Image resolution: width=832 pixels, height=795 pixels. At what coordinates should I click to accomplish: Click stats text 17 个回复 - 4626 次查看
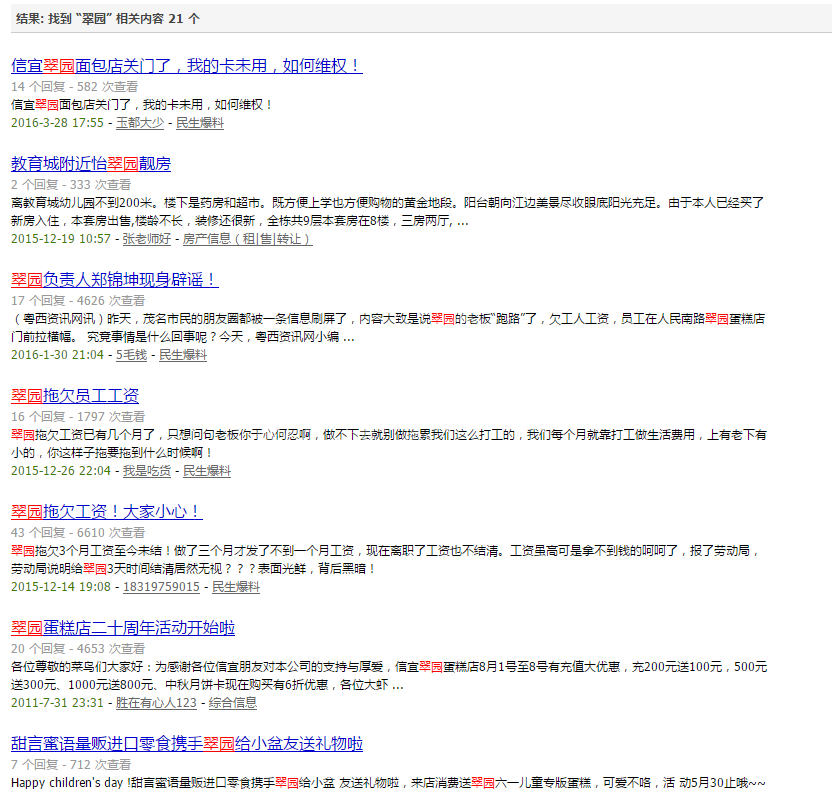[78, 301]
